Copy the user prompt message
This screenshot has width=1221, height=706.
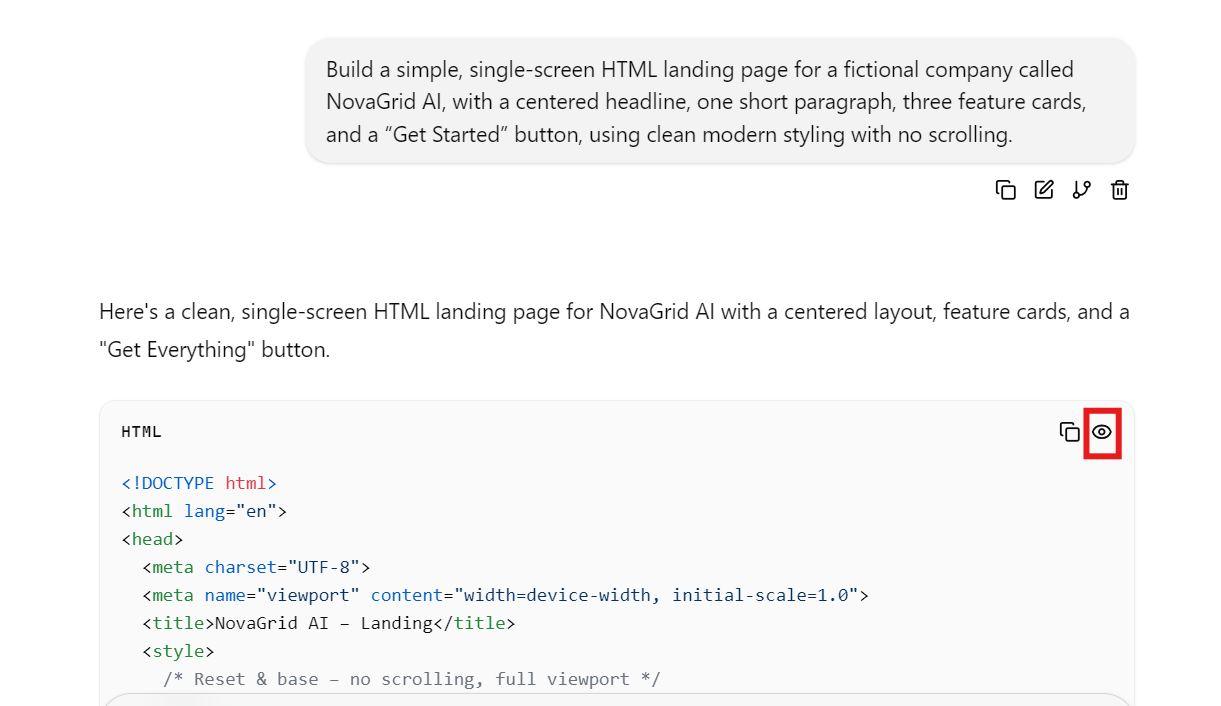1006,190
